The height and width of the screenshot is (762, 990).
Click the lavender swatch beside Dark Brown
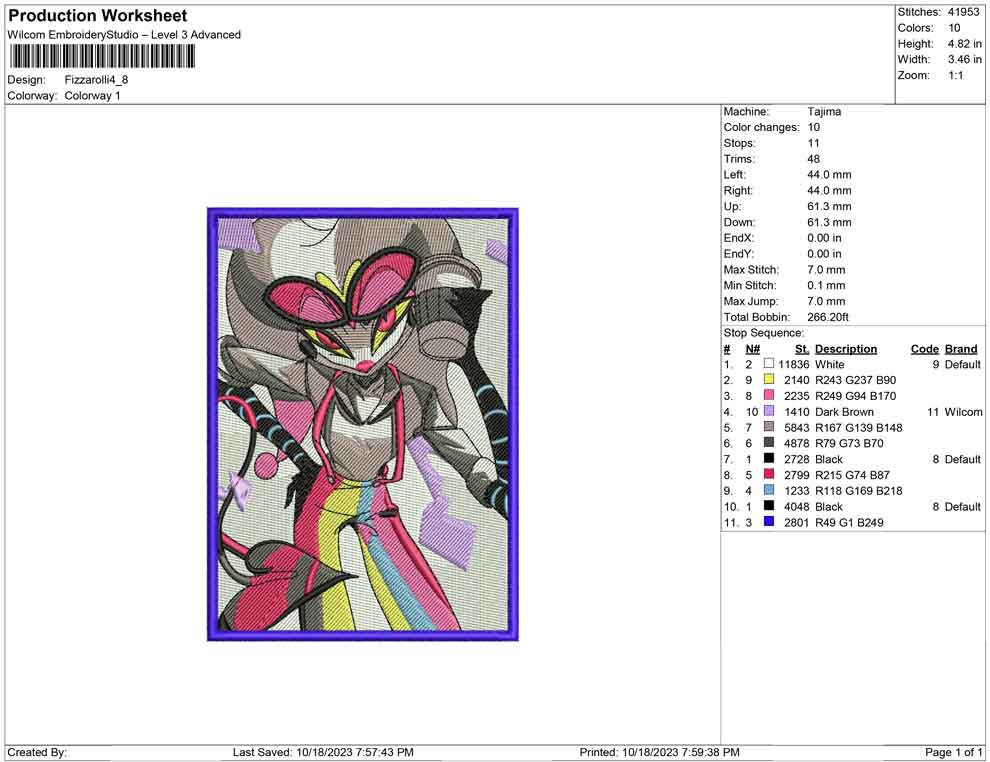[x=768, y=411]
